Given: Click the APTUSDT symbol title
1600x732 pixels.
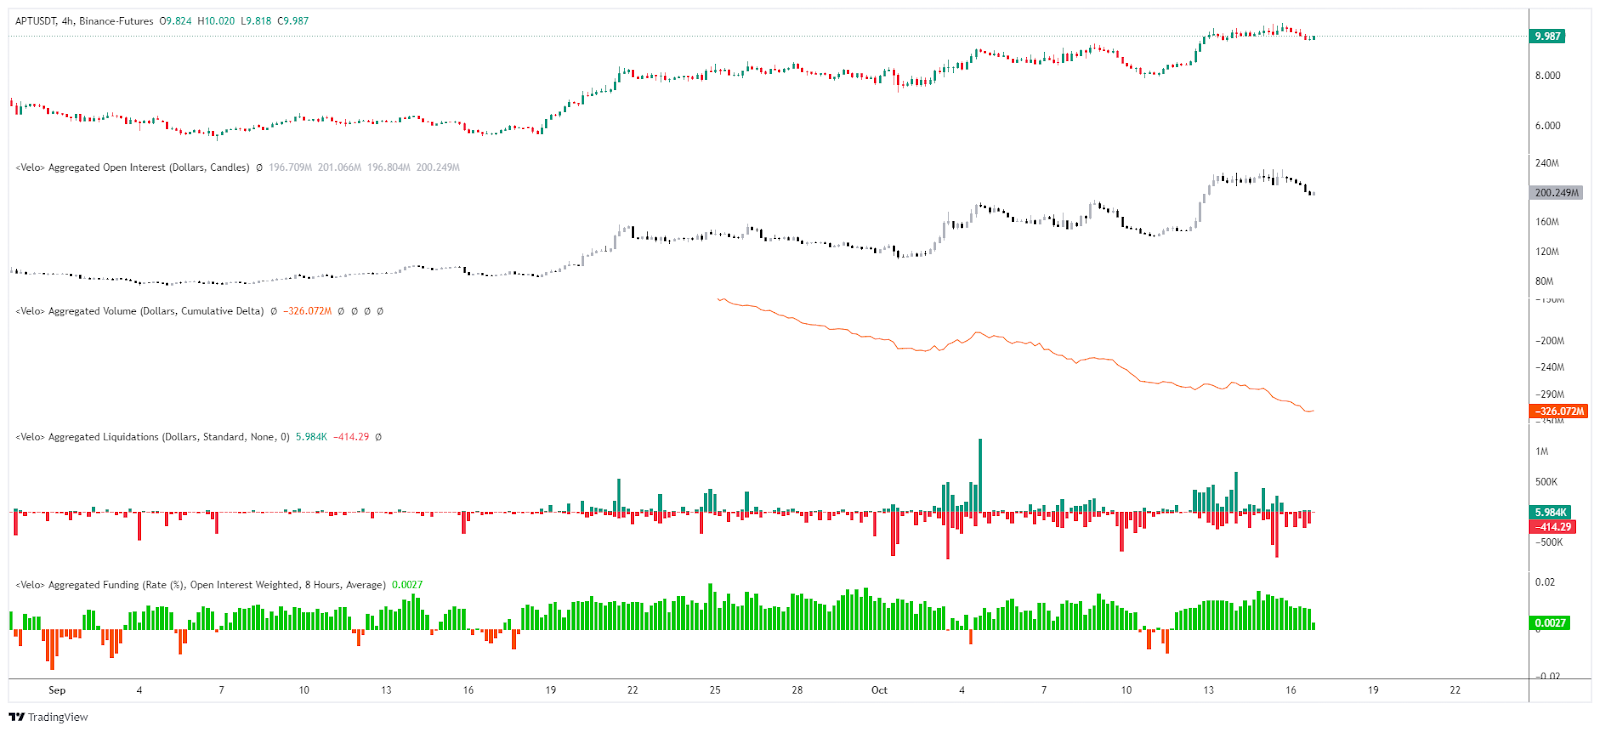Looking at the screenshot, I should click(35, 21).
